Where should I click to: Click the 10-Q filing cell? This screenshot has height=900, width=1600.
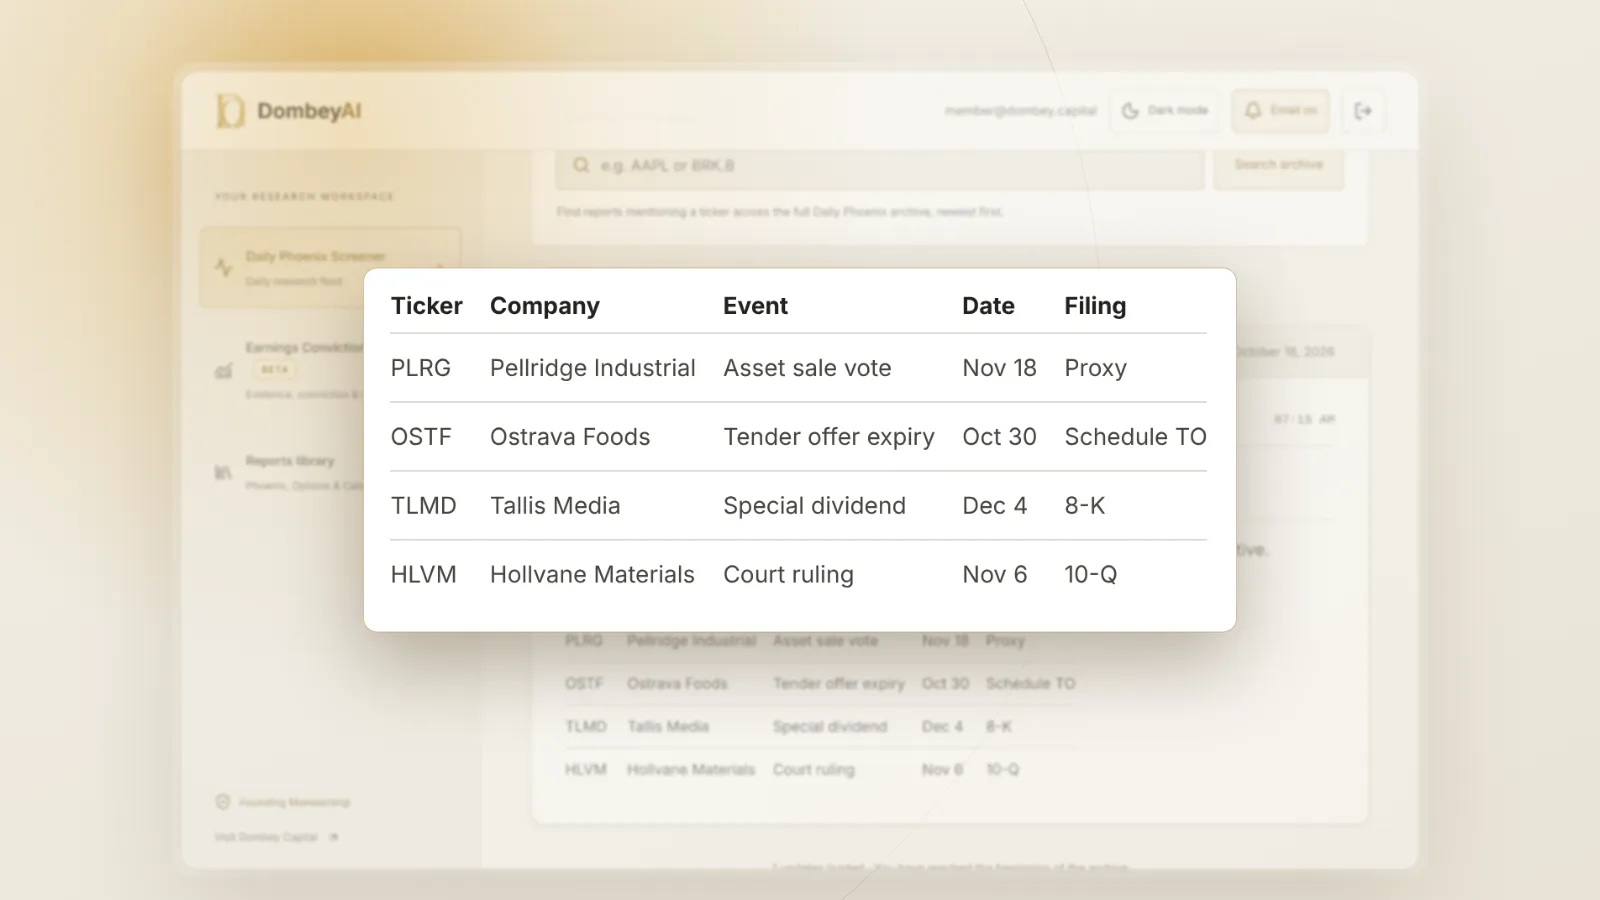[1091, 575]
